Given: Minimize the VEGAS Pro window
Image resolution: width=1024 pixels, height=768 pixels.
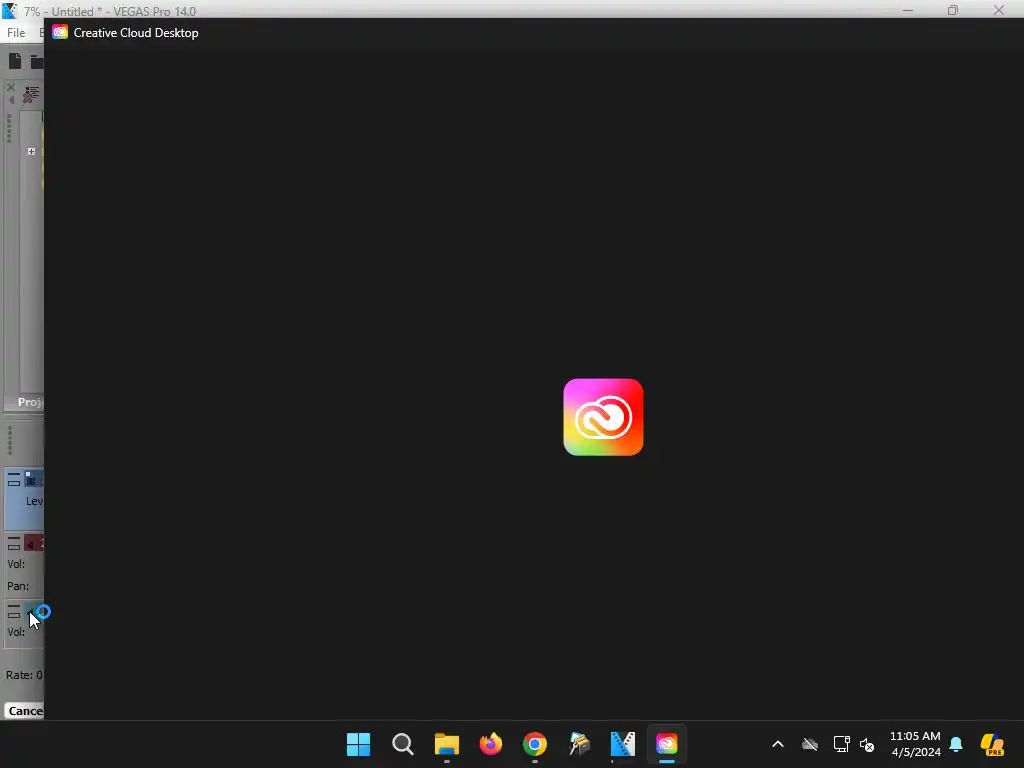Looking at the screenshot, I should point(908,10).
